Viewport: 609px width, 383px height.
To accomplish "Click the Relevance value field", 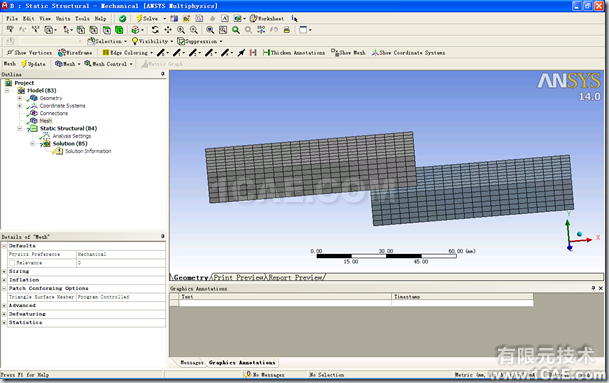I will point(121,263).
